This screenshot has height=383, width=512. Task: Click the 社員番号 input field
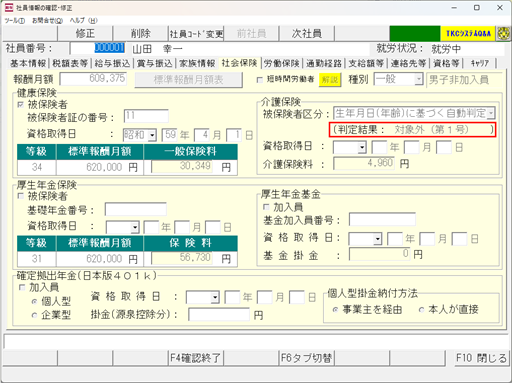[98, 48]
